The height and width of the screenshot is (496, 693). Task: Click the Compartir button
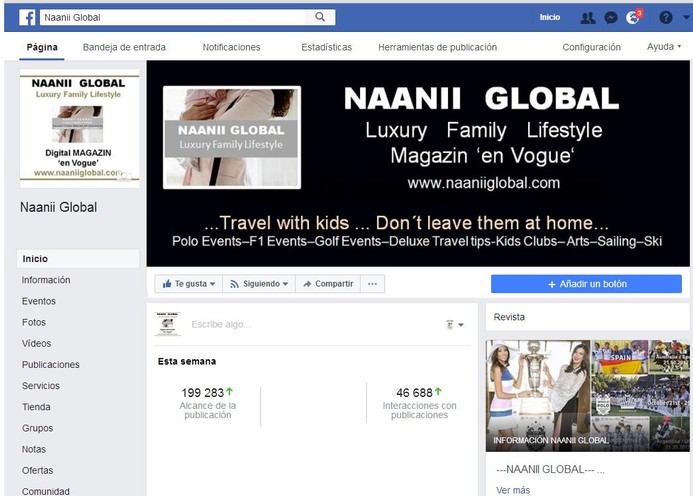point(328,284)
